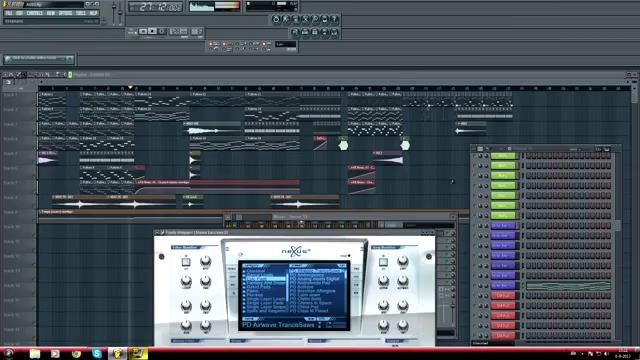Screen dimensions: 640x360
Task: Click the sixth round shortcut icon in top row
Action: [x=325, y=19]
